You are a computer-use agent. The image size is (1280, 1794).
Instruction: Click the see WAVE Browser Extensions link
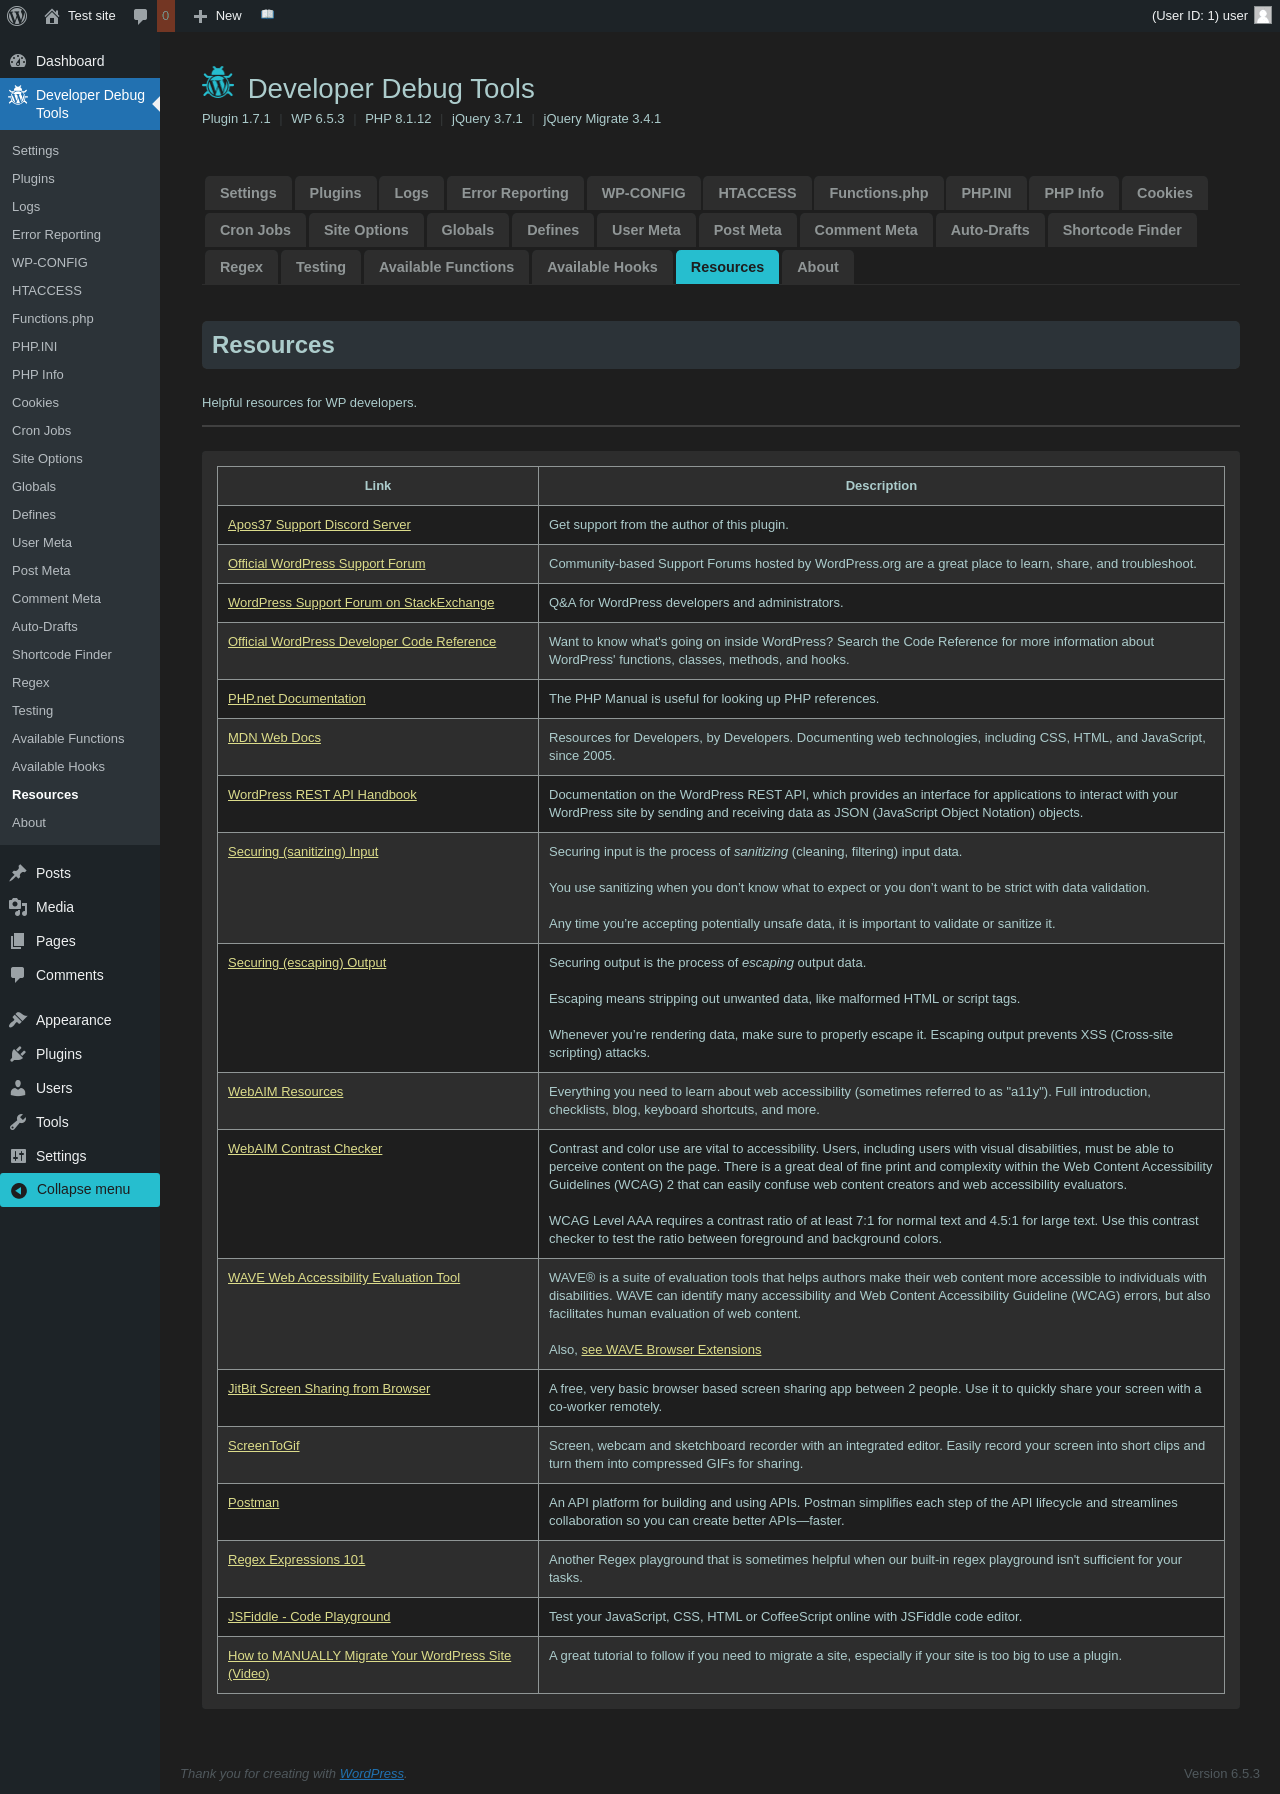tap(671, 1350)
